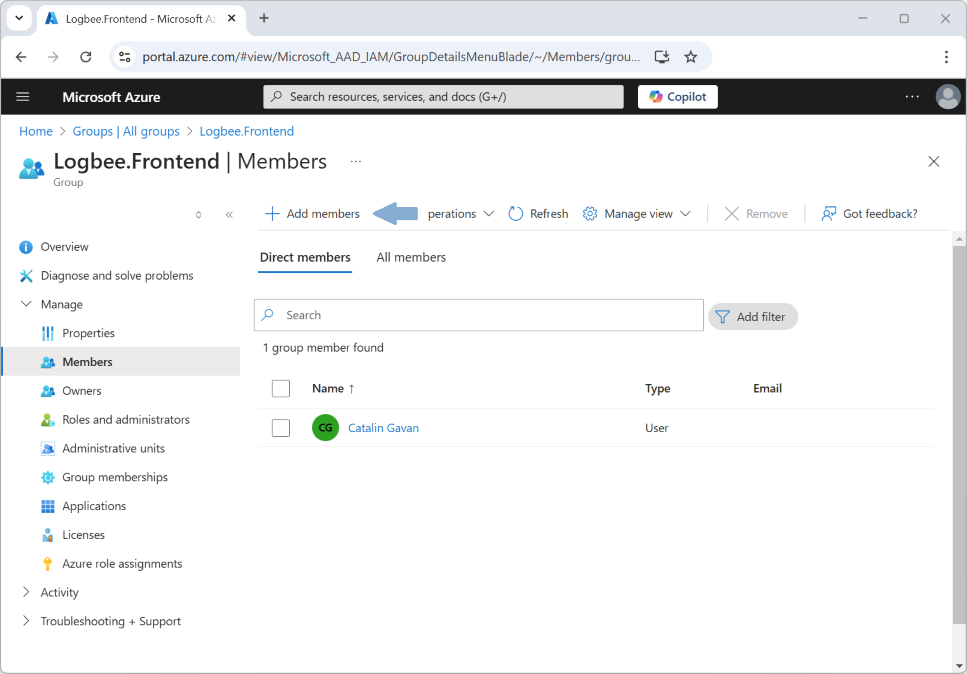Click the Add filter button

pyautogui.click(x=752, y=317)
